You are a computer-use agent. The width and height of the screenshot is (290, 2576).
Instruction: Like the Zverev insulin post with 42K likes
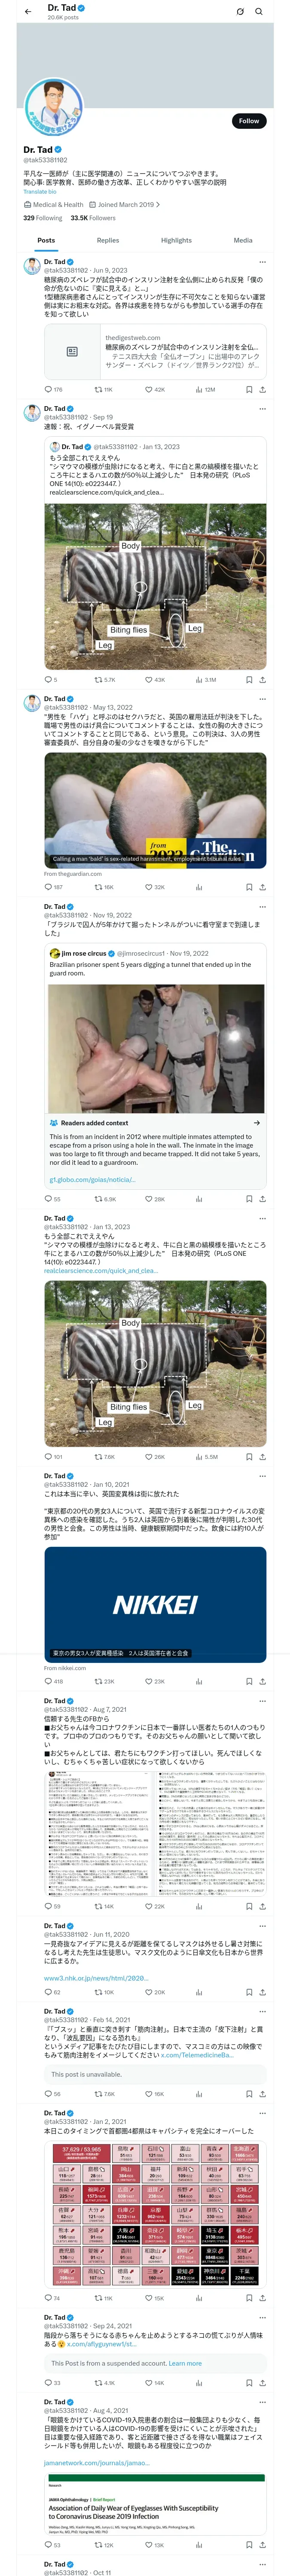[149, 390]
